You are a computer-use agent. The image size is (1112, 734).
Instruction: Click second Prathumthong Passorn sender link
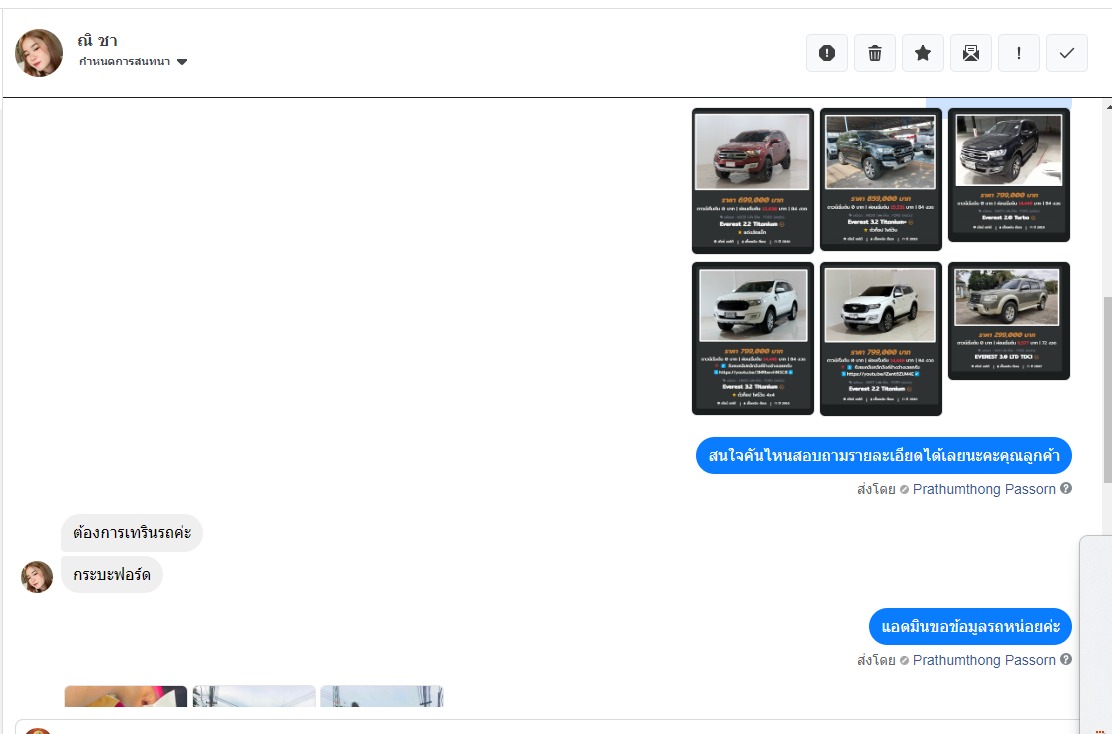[x=984, y=660]
